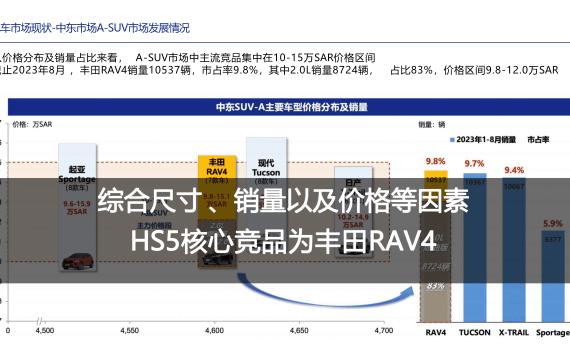
Task: Click the 市占率 legend label
Action: pos(538,140)
